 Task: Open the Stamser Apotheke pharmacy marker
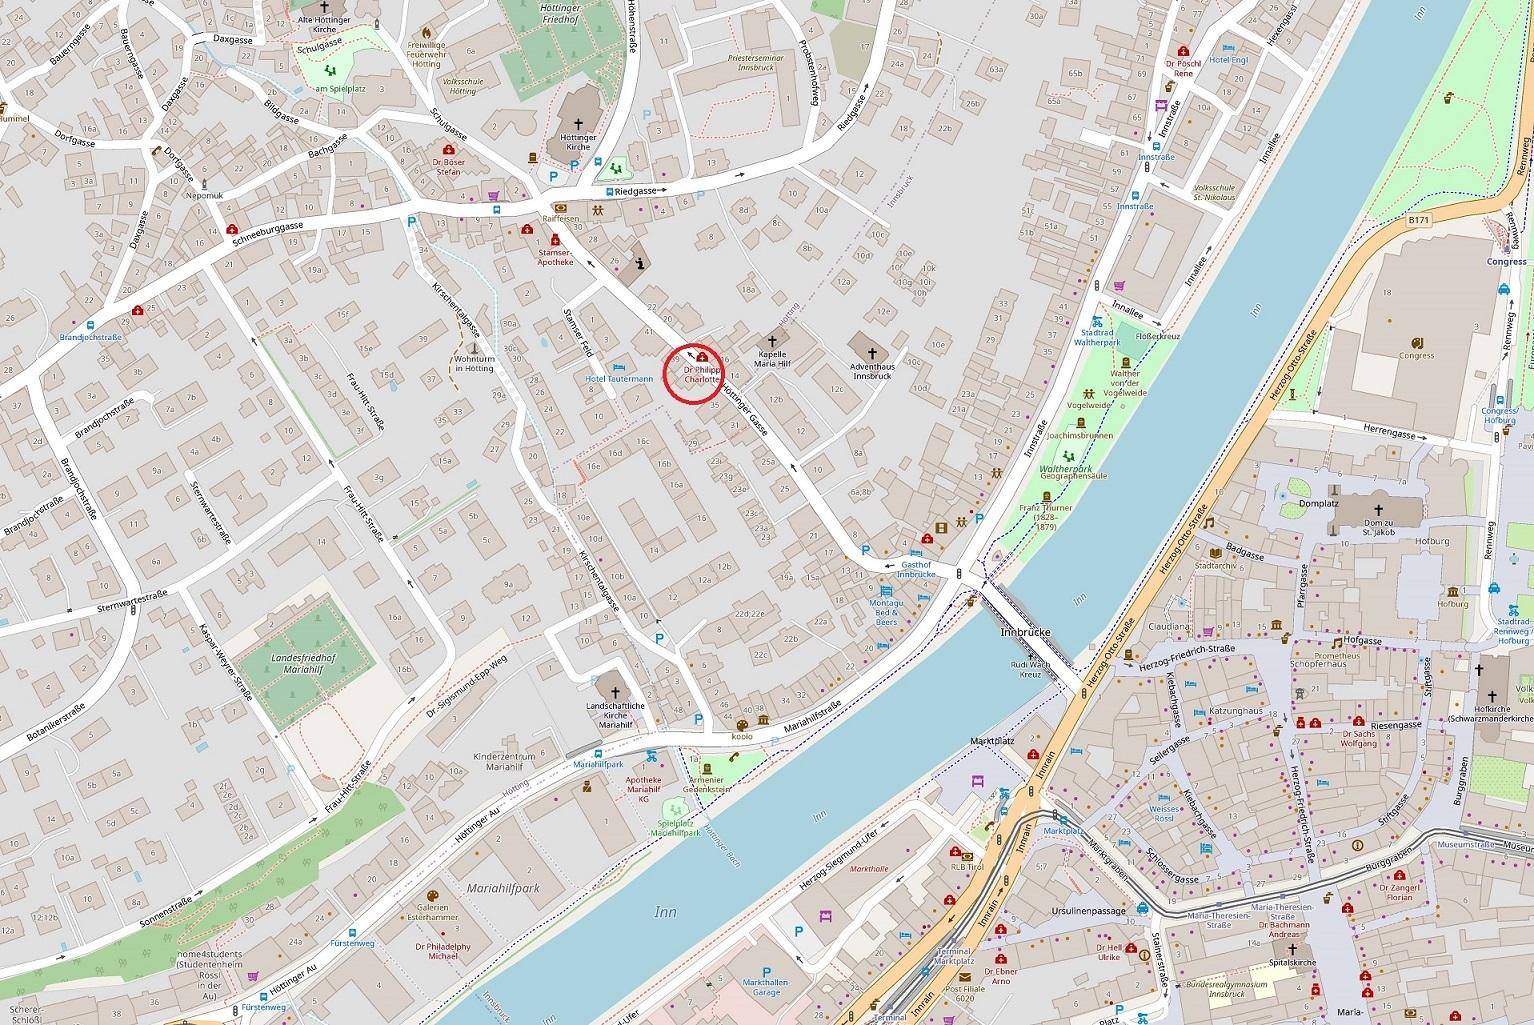[x=557, y=240]
